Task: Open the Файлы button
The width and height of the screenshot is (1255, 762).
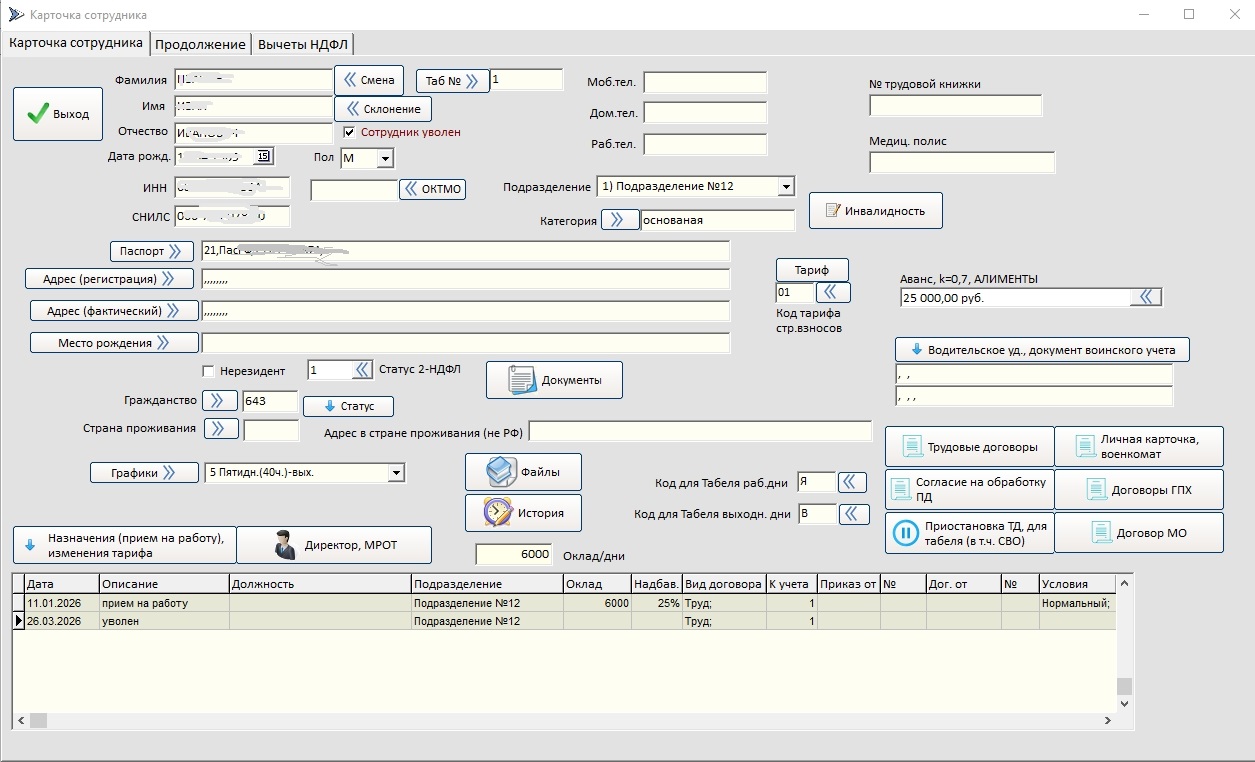Action: 523,471
